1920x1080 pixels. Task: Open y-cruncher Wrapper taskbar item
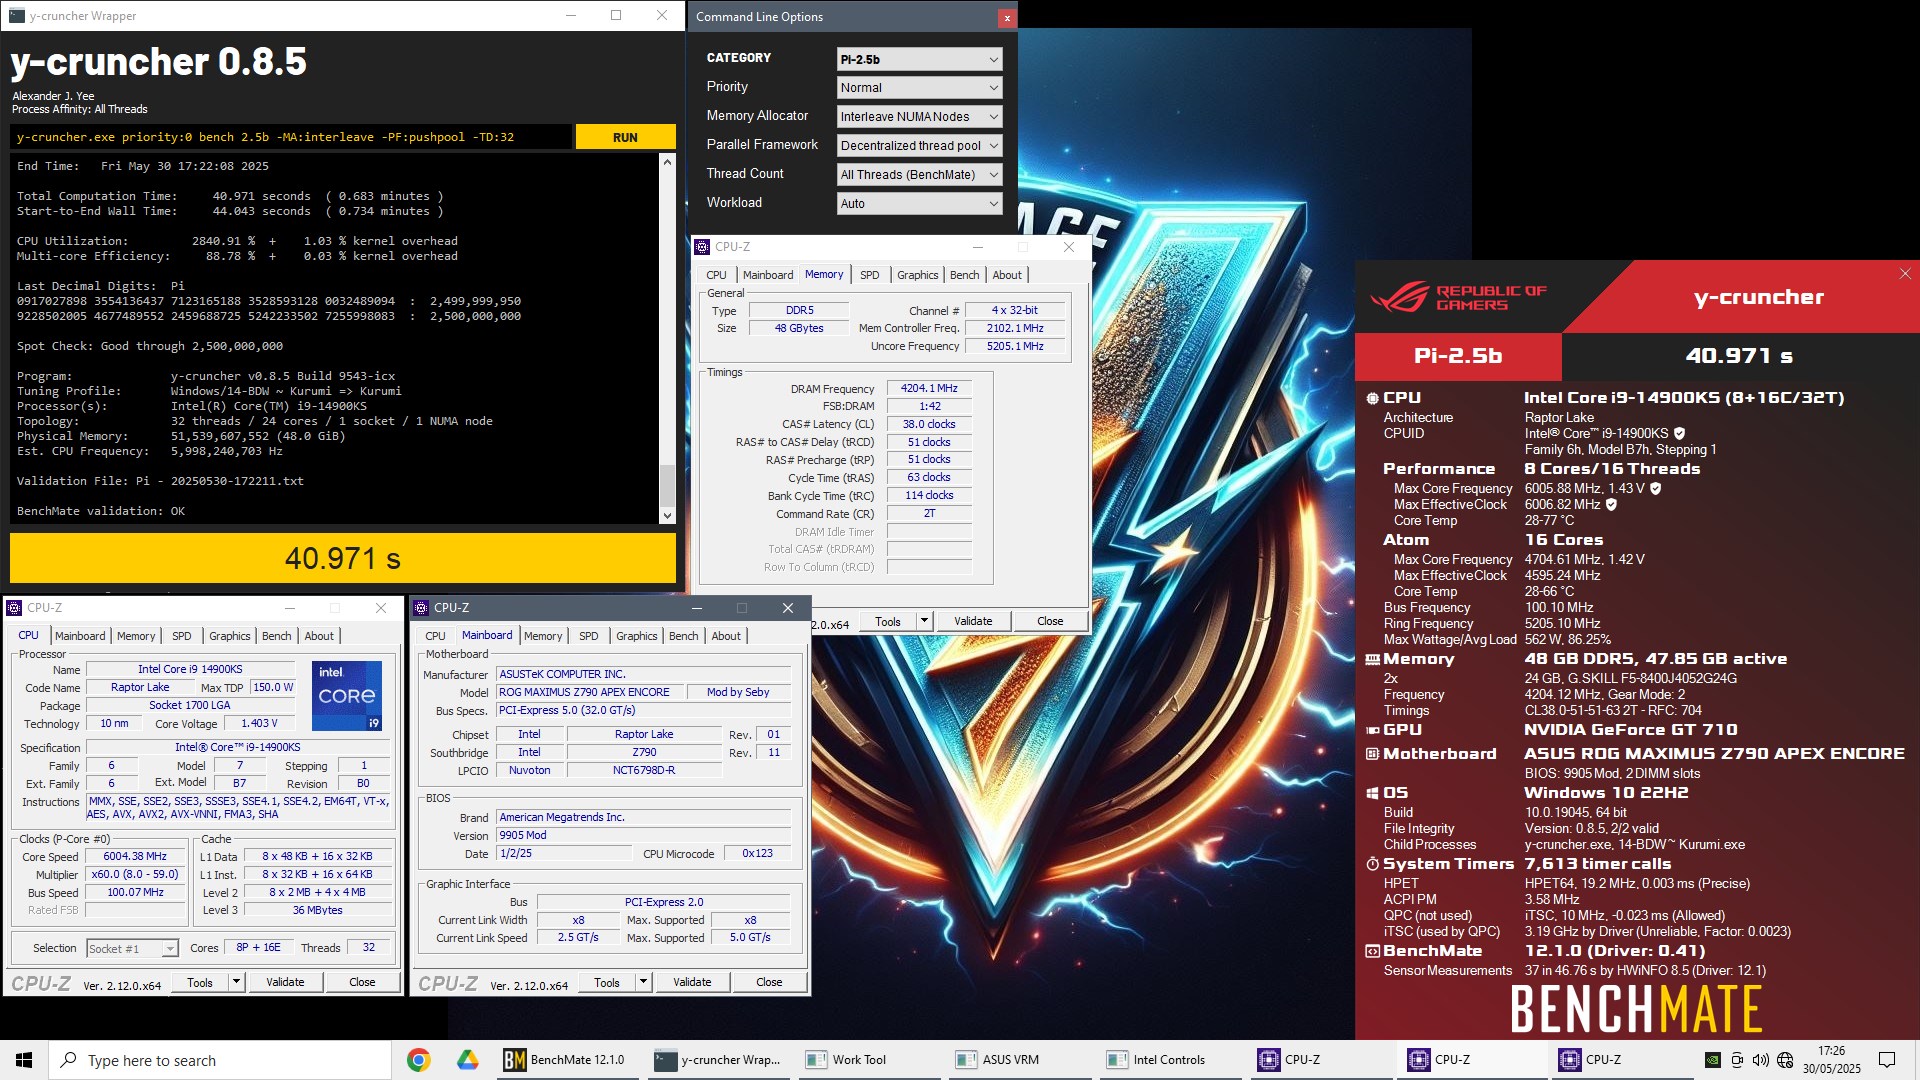tap(718, 1060)
